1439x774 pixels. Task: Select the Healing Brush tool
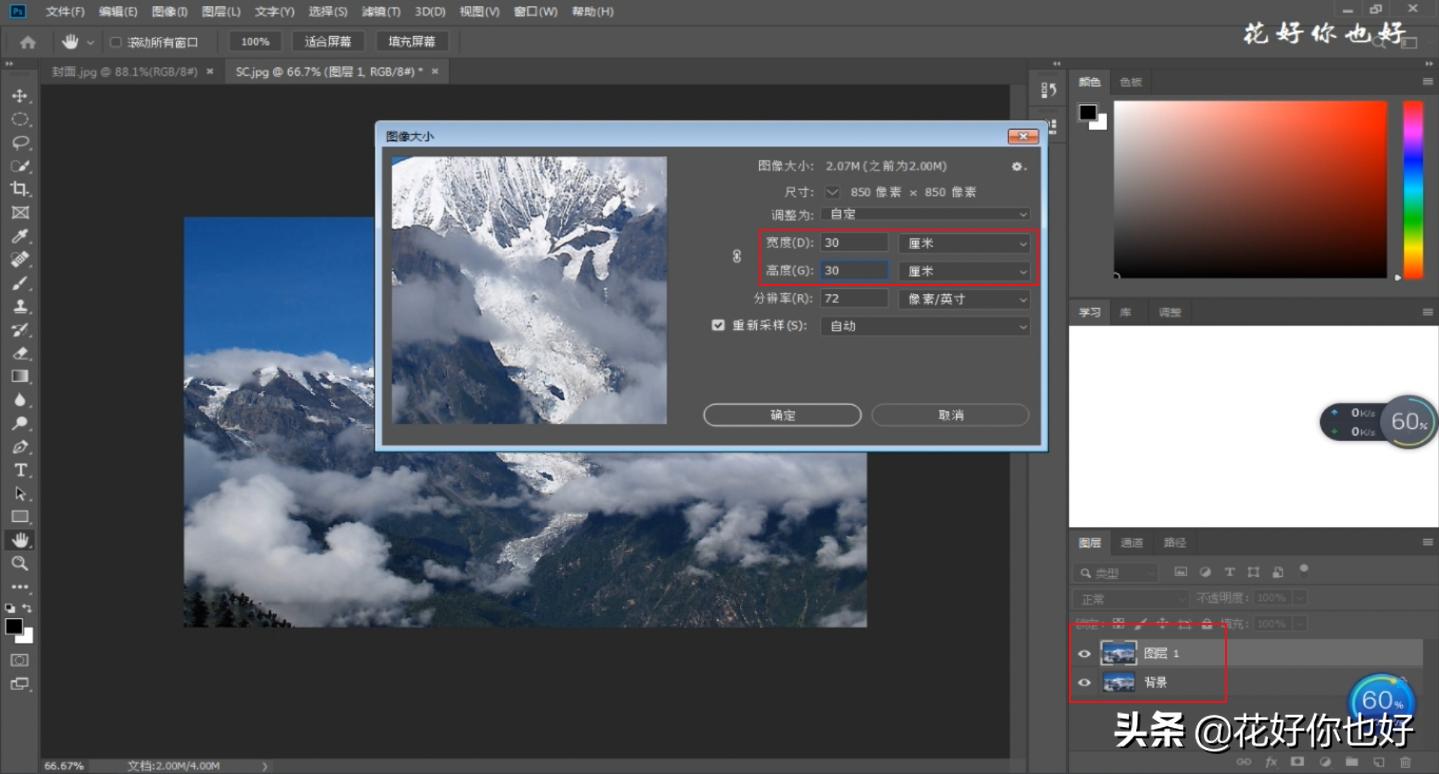19,260
